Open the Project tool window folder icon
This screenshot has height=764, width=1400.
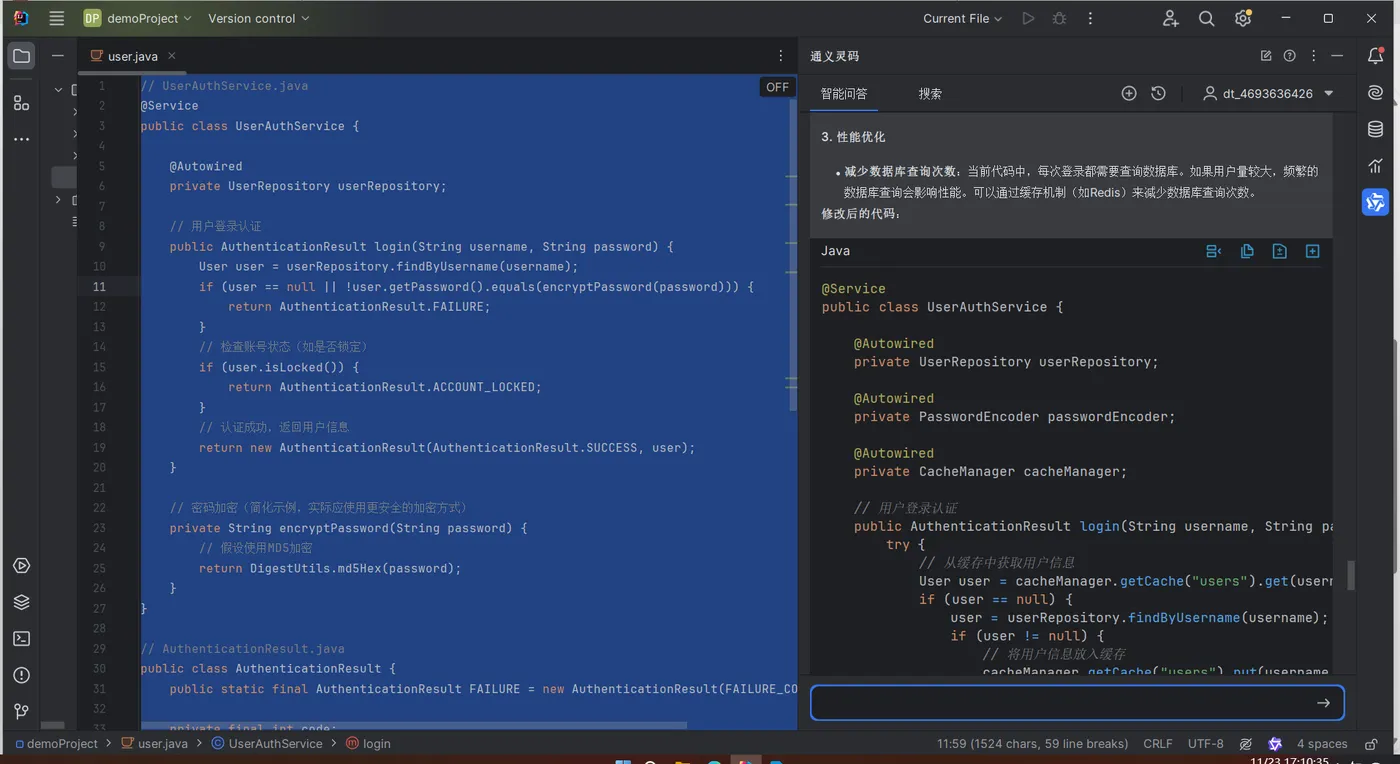21,56
